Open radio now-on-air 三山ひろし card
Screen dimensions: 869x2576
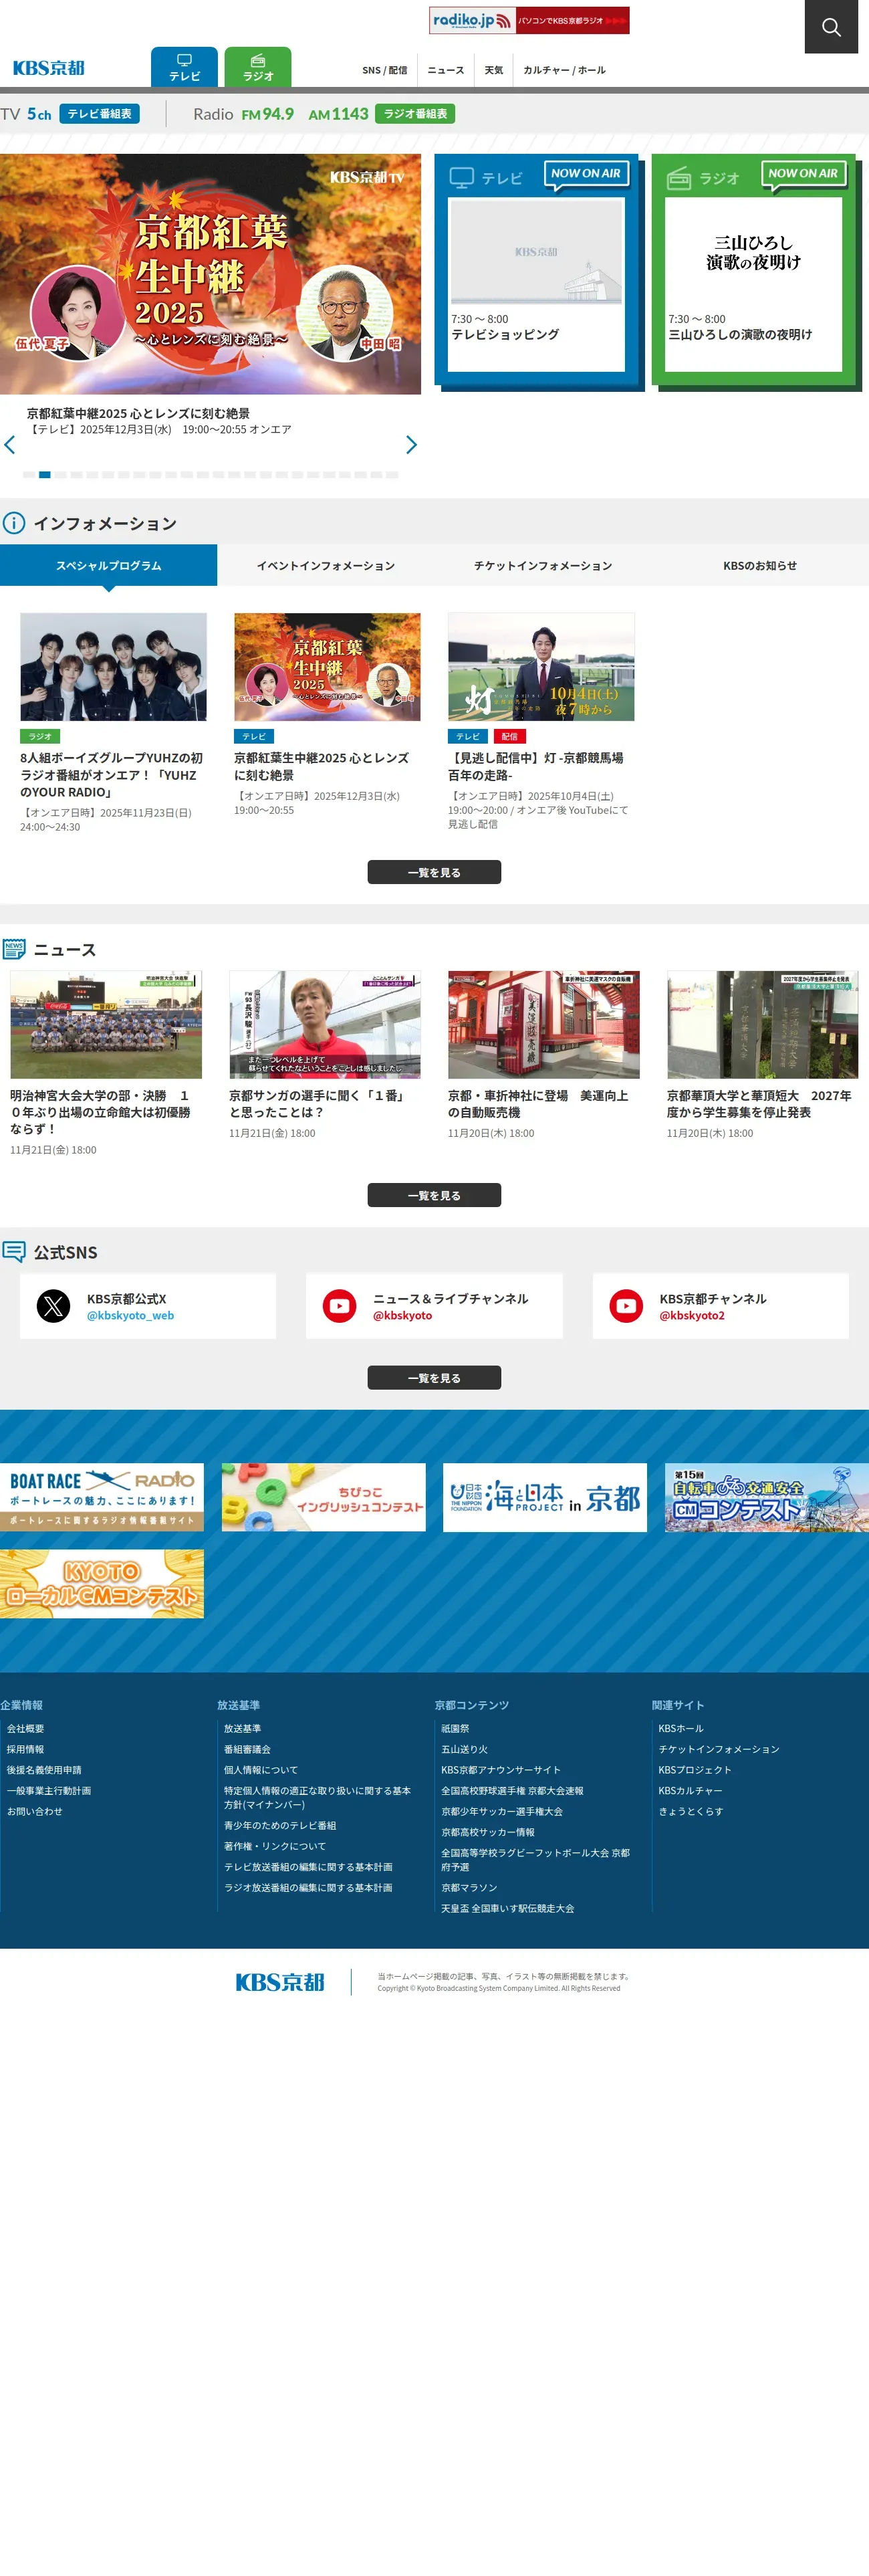point(753,285)
